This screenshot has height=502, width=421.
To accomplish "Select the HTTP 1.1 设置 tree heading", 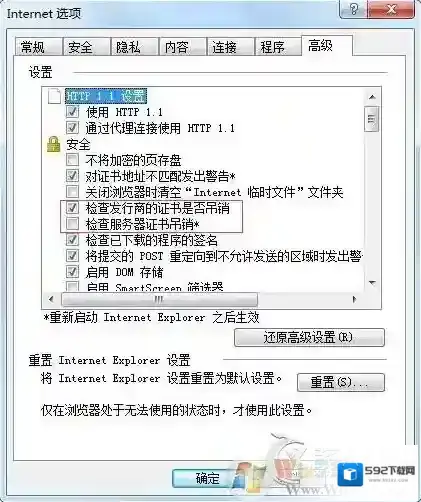I will (x=106, y=96).
